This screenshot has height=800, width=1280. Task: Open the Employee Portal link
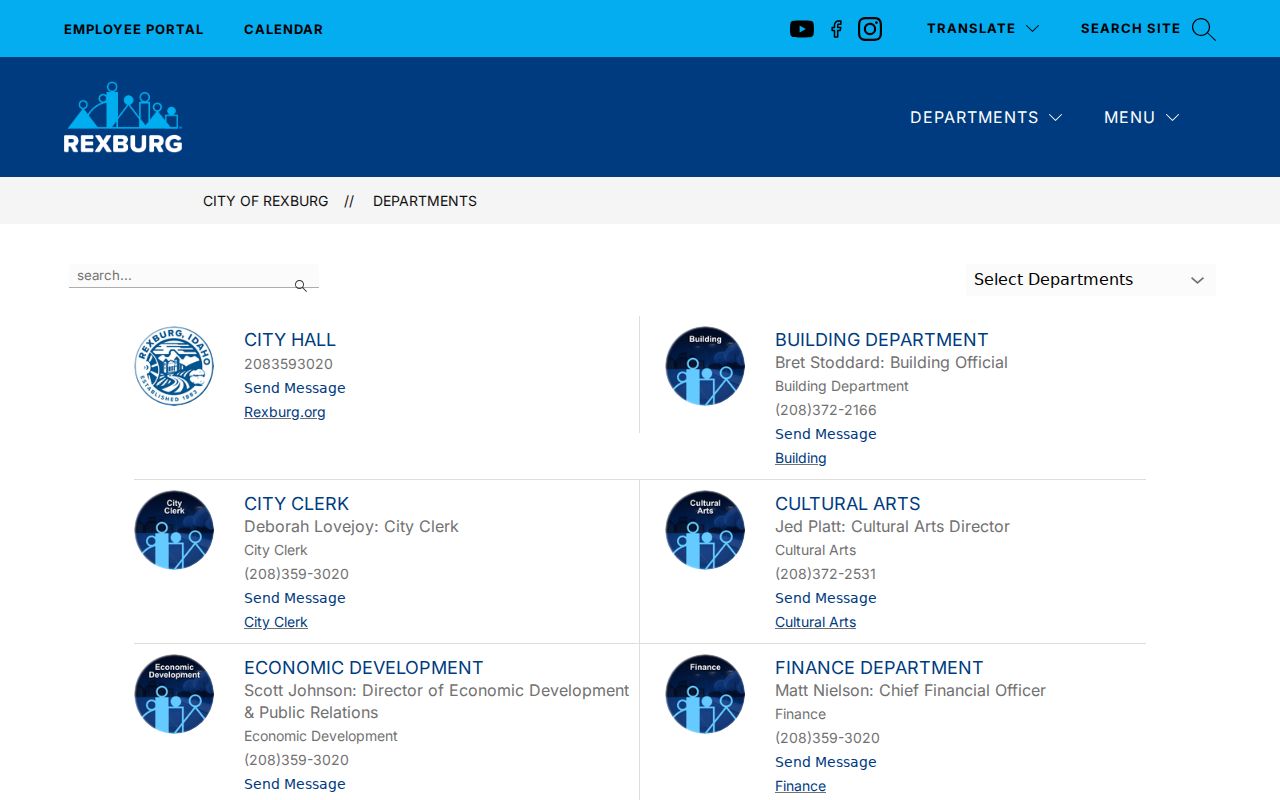134,29
